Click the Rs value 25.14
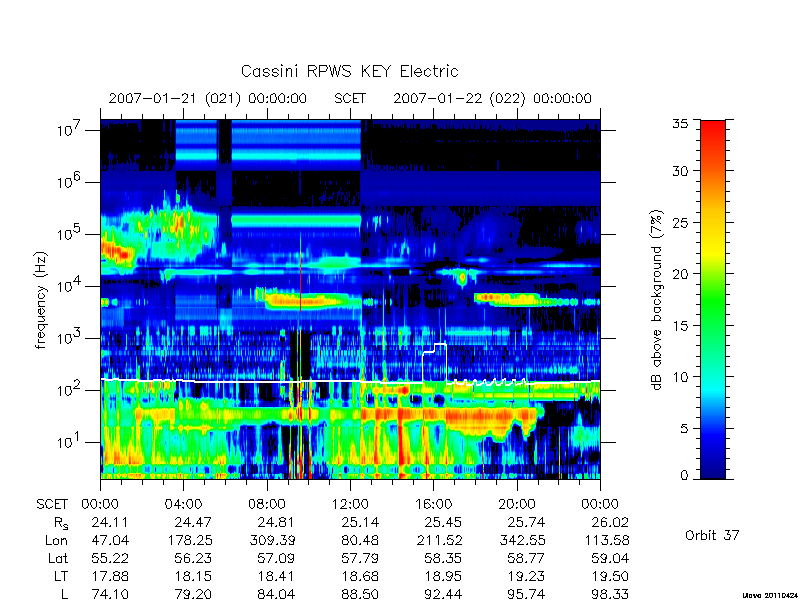Screen dimensions: 800x600 (x=360, y=522)
